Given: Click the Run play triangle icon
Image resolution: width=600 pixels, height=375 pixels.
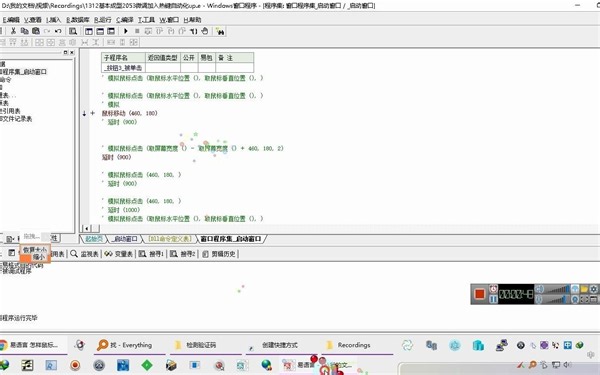Looking at the screenshot, I should click(126, 31).
